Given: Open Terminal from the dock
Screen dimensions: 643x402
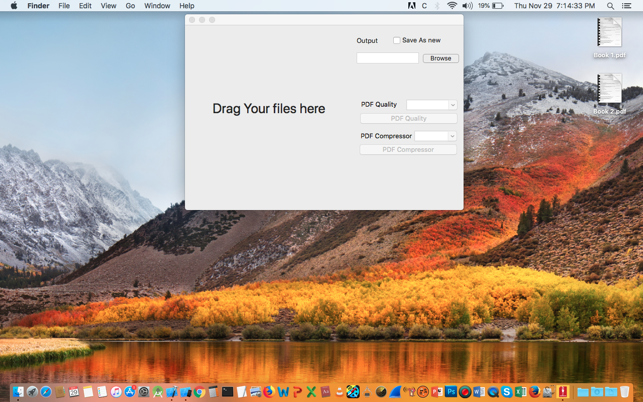Looking at the screenshot, I should 228,392.
